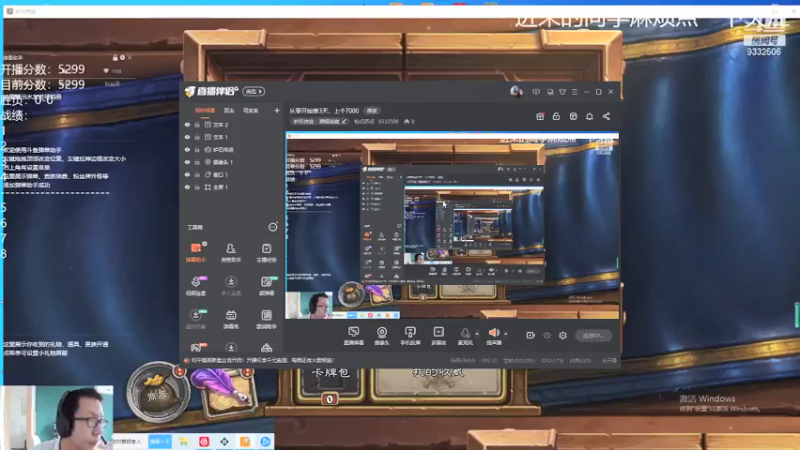Open the 弹幕秀 TV icon tool

tap(231, 319)
